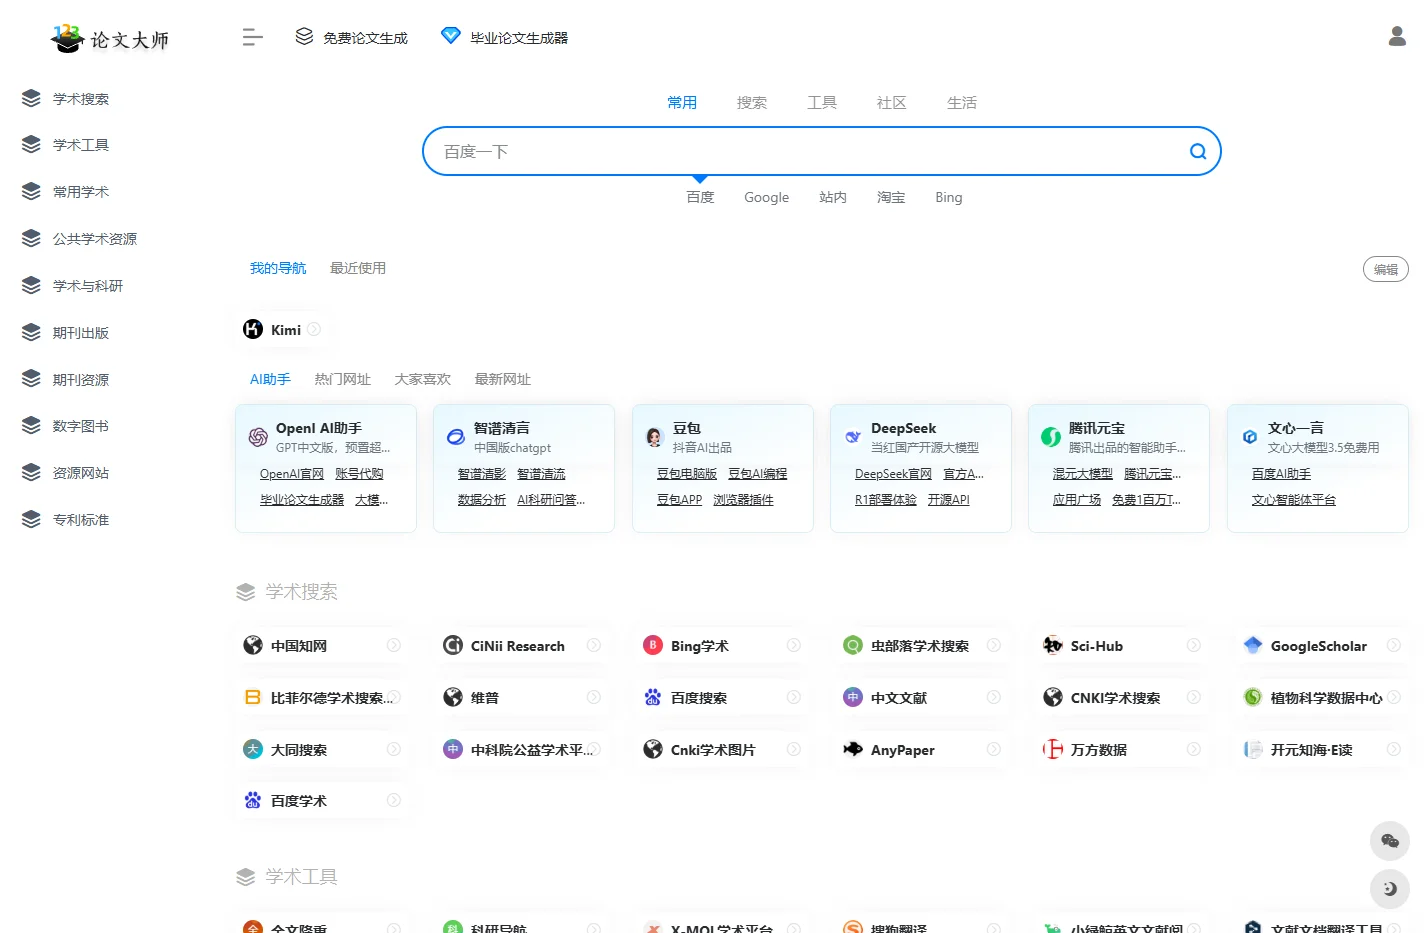Open Sci-Hub icon
This screenshot has width=1424, height=933.
coord(1053,645)
